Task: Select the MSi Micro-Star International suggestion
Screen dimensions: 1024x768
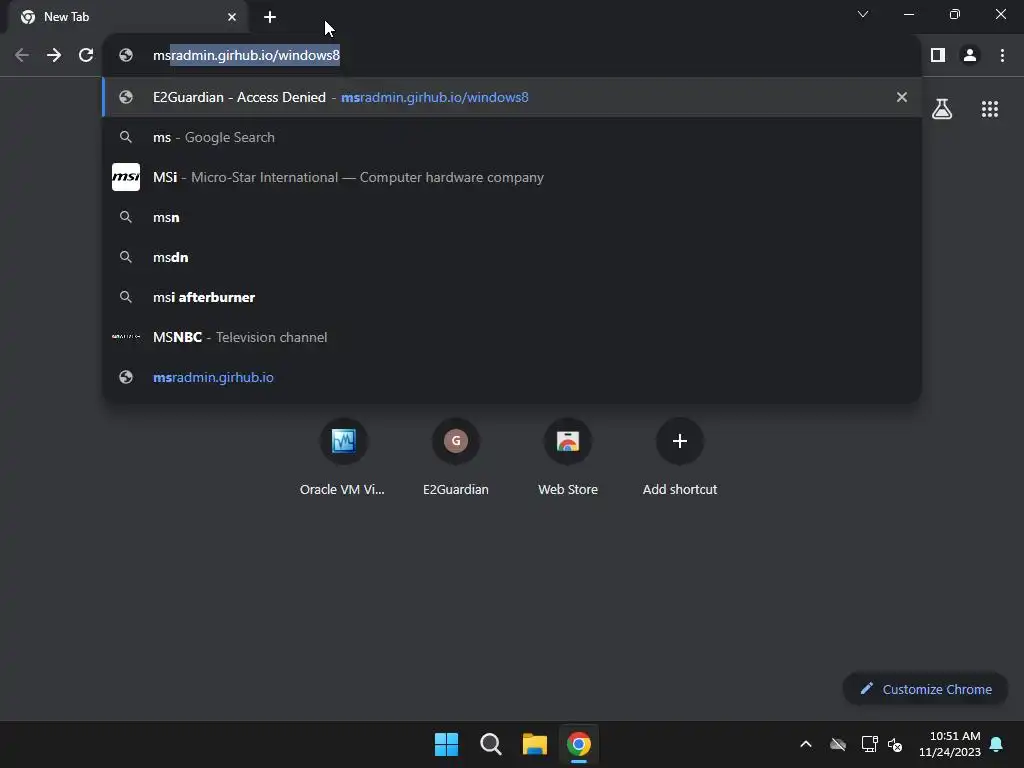Action: (512, 177)
